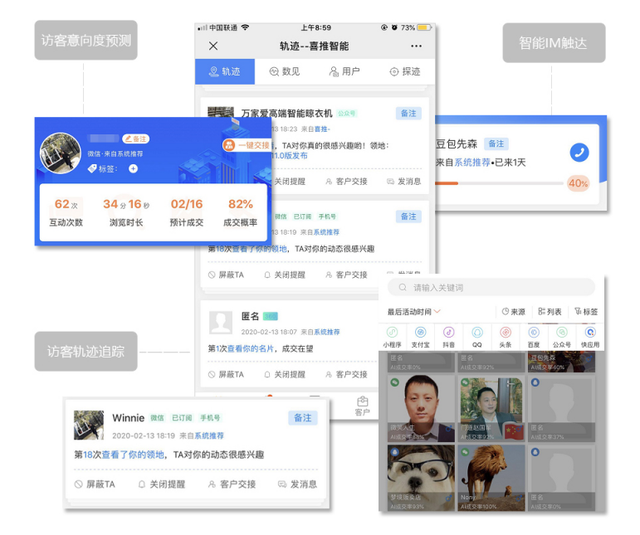The image size is (640, 535).
Task: Click 客户交接 on the 匿名 card
Action: tap(347, 374)
